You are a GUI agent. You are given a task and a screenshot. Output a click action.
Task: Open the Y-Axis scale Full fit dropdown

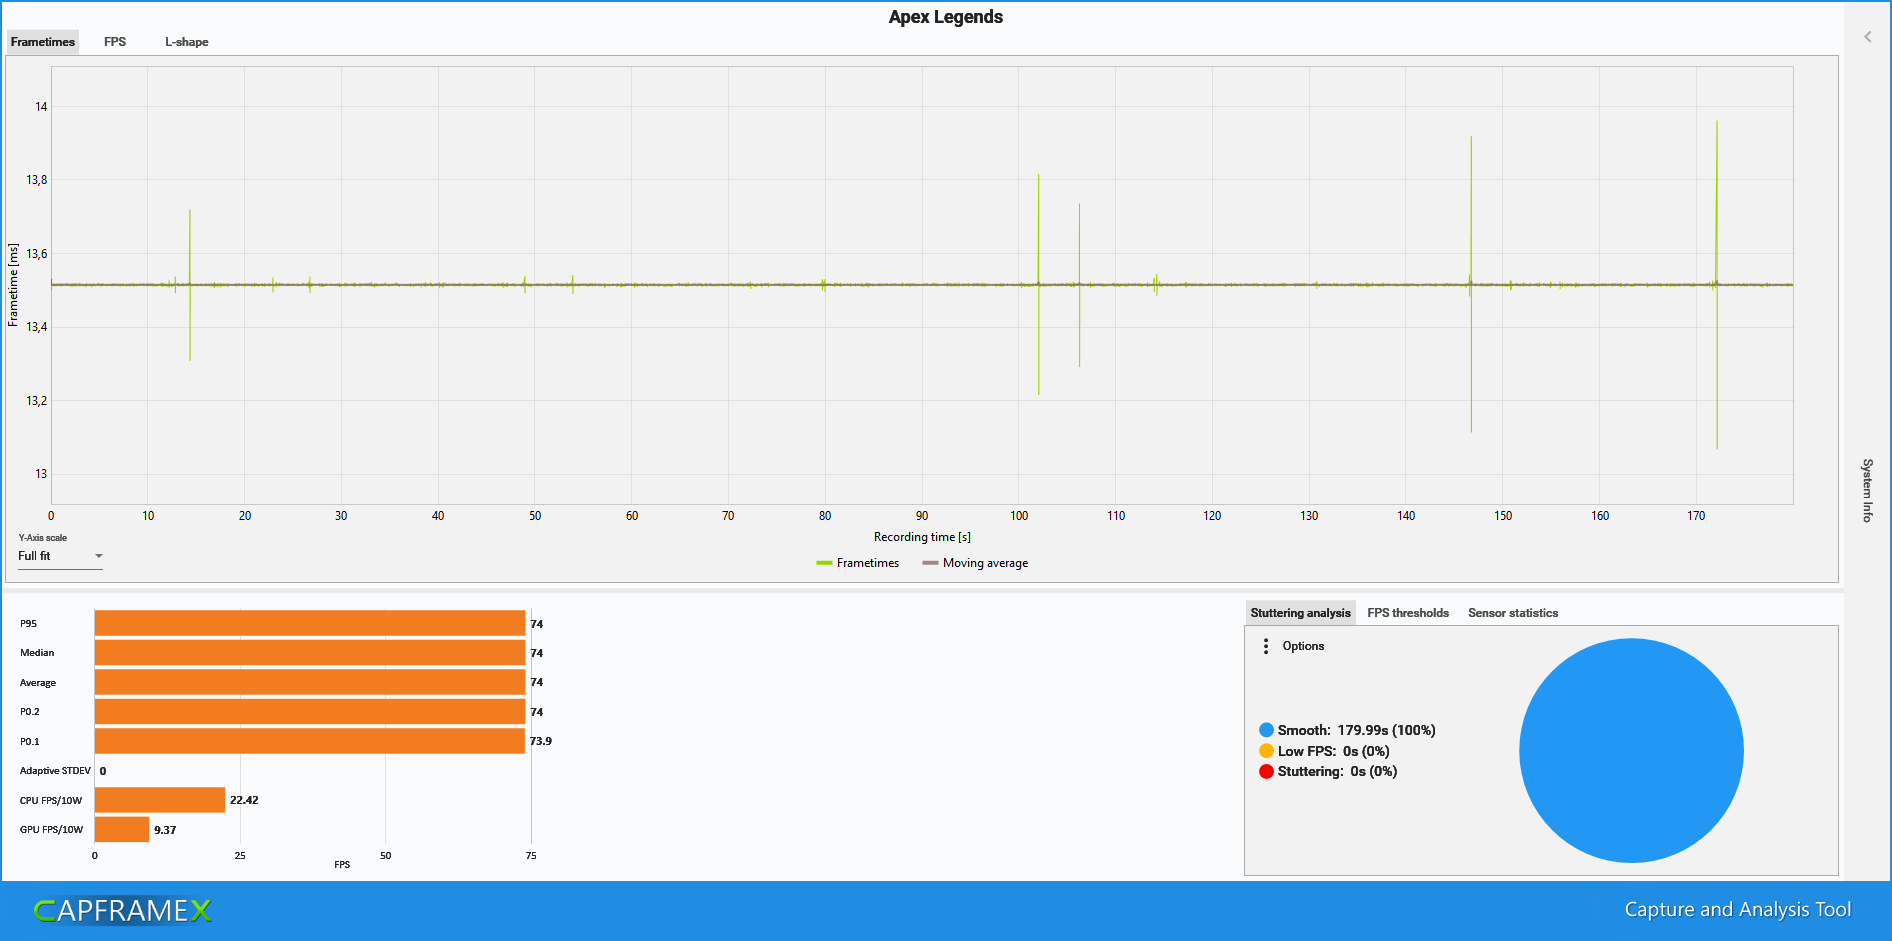click(60, 556)
